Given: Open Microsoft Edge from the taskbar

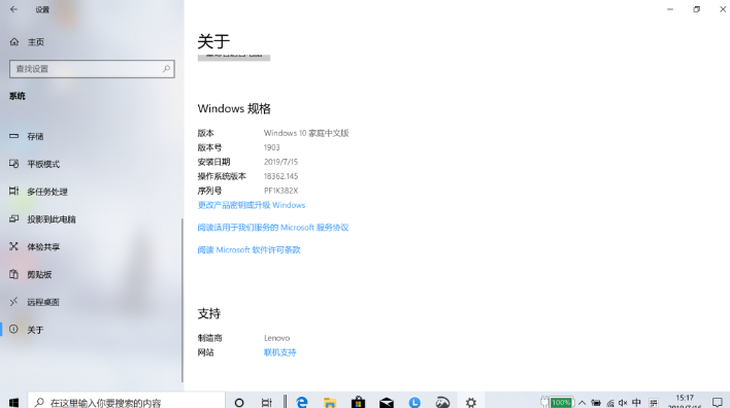Looking at the screenshot, I should pos(301,402).
